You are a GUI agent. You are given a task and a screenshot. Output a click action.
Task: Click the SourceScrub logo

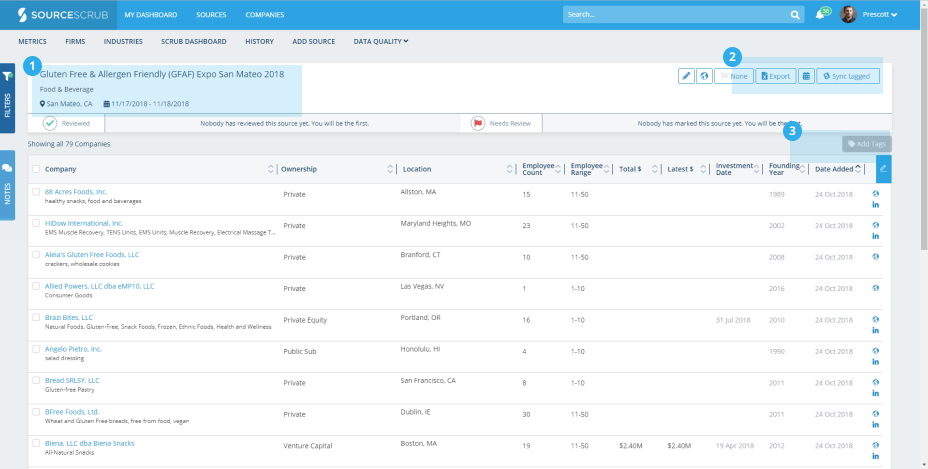click(63, 15)
